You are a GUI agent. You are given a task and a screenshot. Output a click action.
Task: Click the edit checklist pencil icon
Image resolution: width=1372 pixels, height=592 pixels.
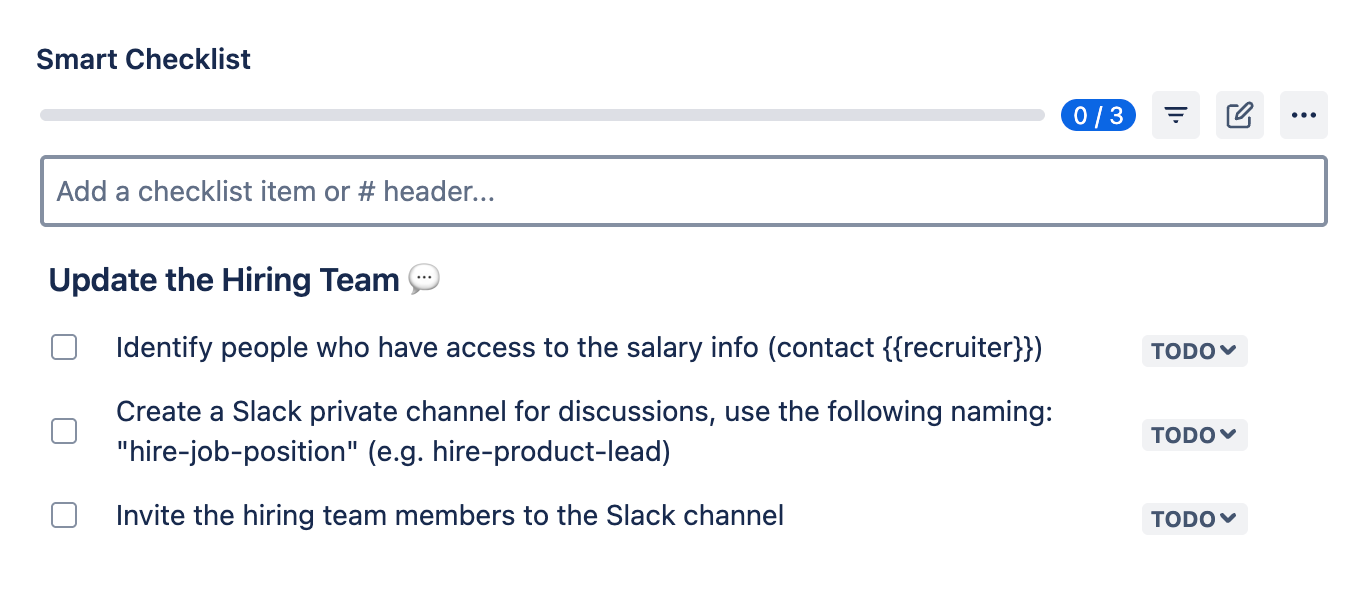(x=1240, y=116)
